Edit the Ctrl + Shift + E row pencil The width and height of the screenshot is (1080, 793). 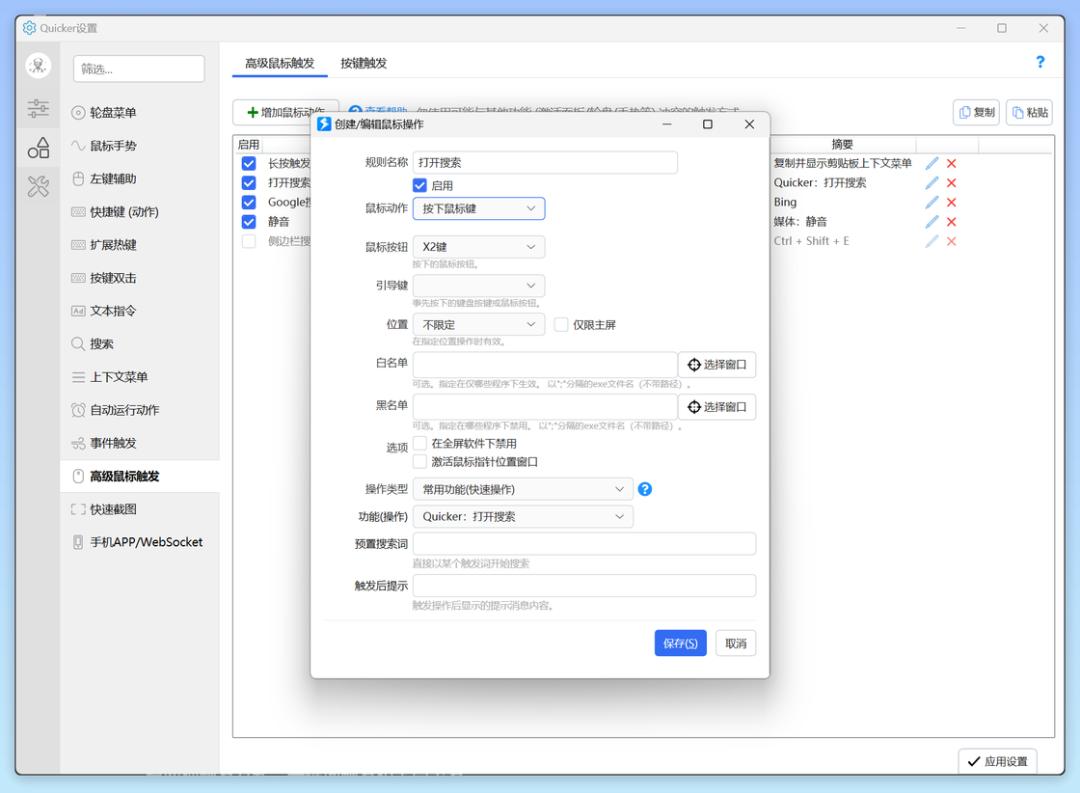tap(931, 241)
